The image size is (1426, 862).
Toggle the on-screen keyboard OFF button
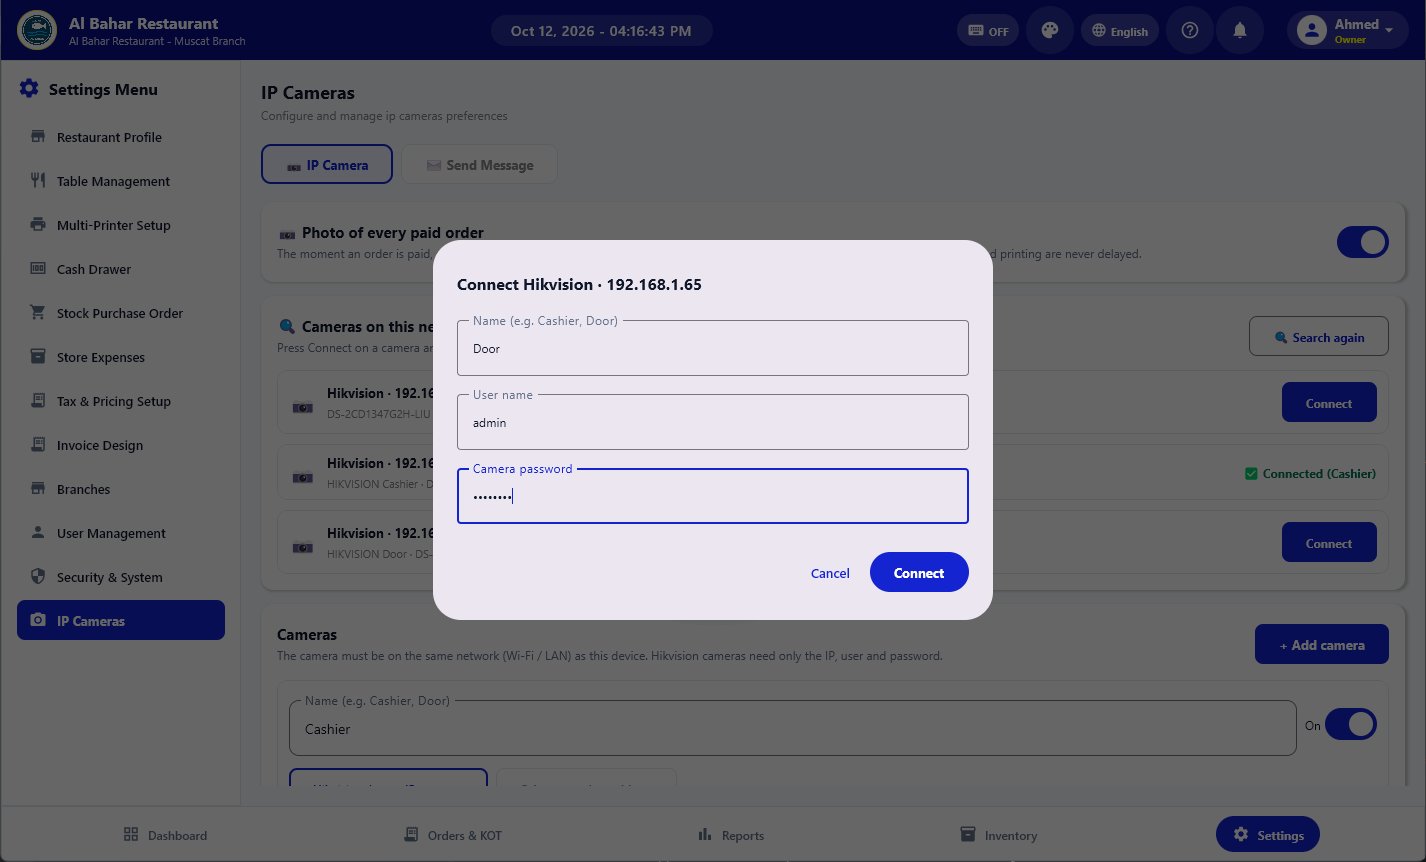tap(988, 30)
